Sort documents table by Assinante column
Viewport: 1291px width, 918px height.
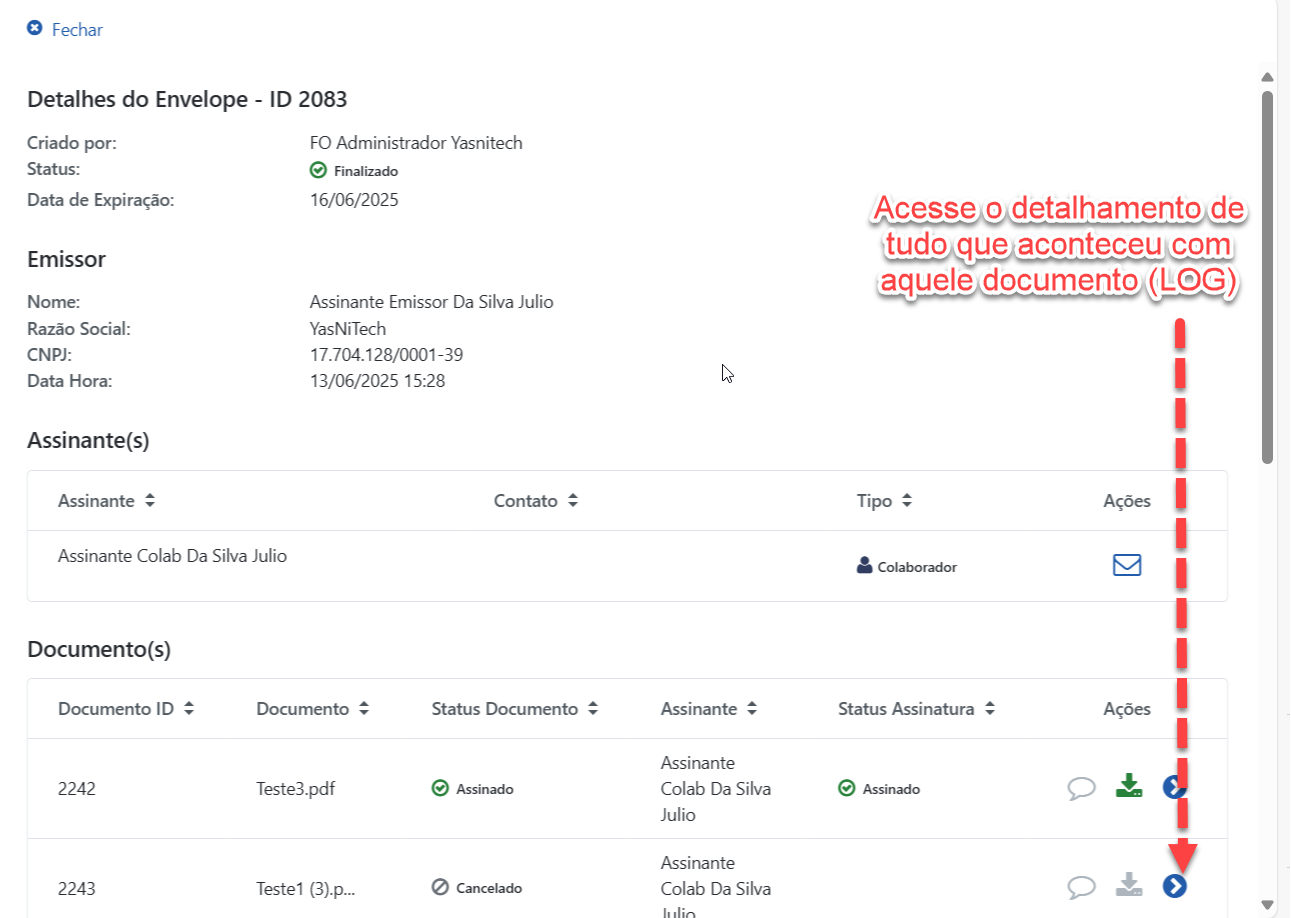click(x=709, y=709)
